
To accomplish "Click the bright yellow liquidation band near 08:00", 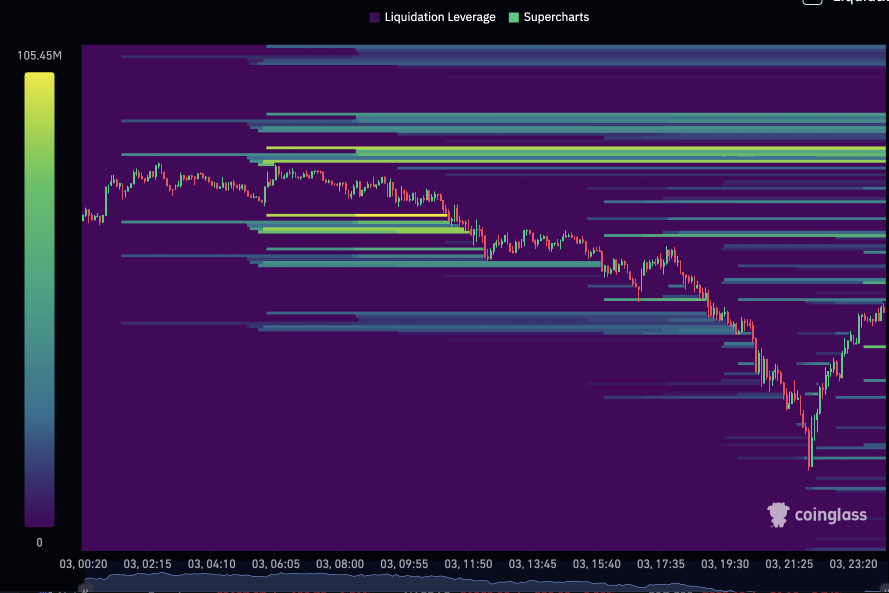I will [356, 215].
